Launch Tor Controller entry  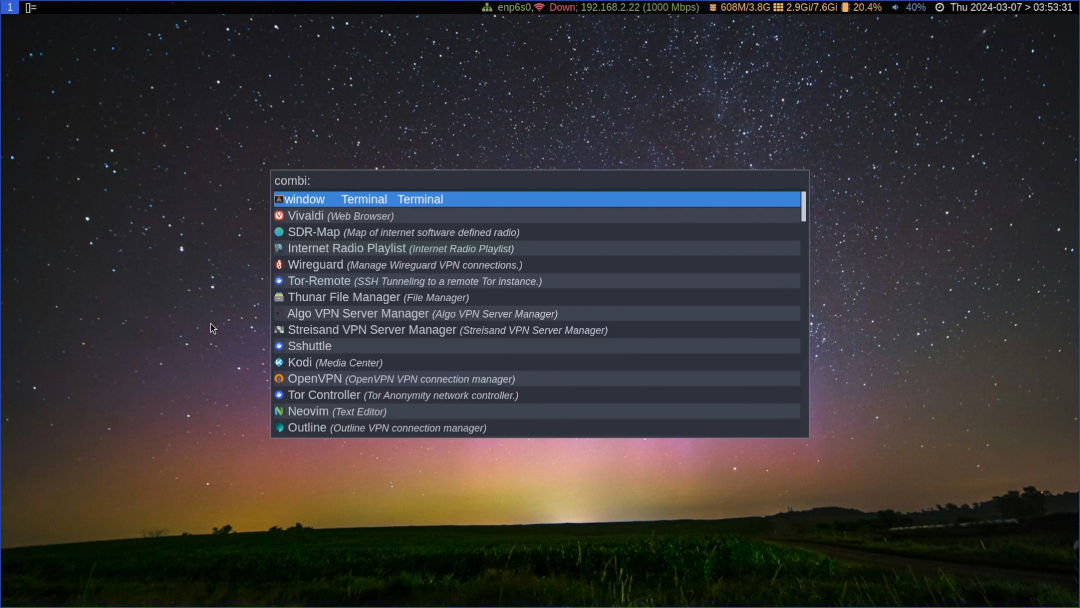tap(537, 395)
